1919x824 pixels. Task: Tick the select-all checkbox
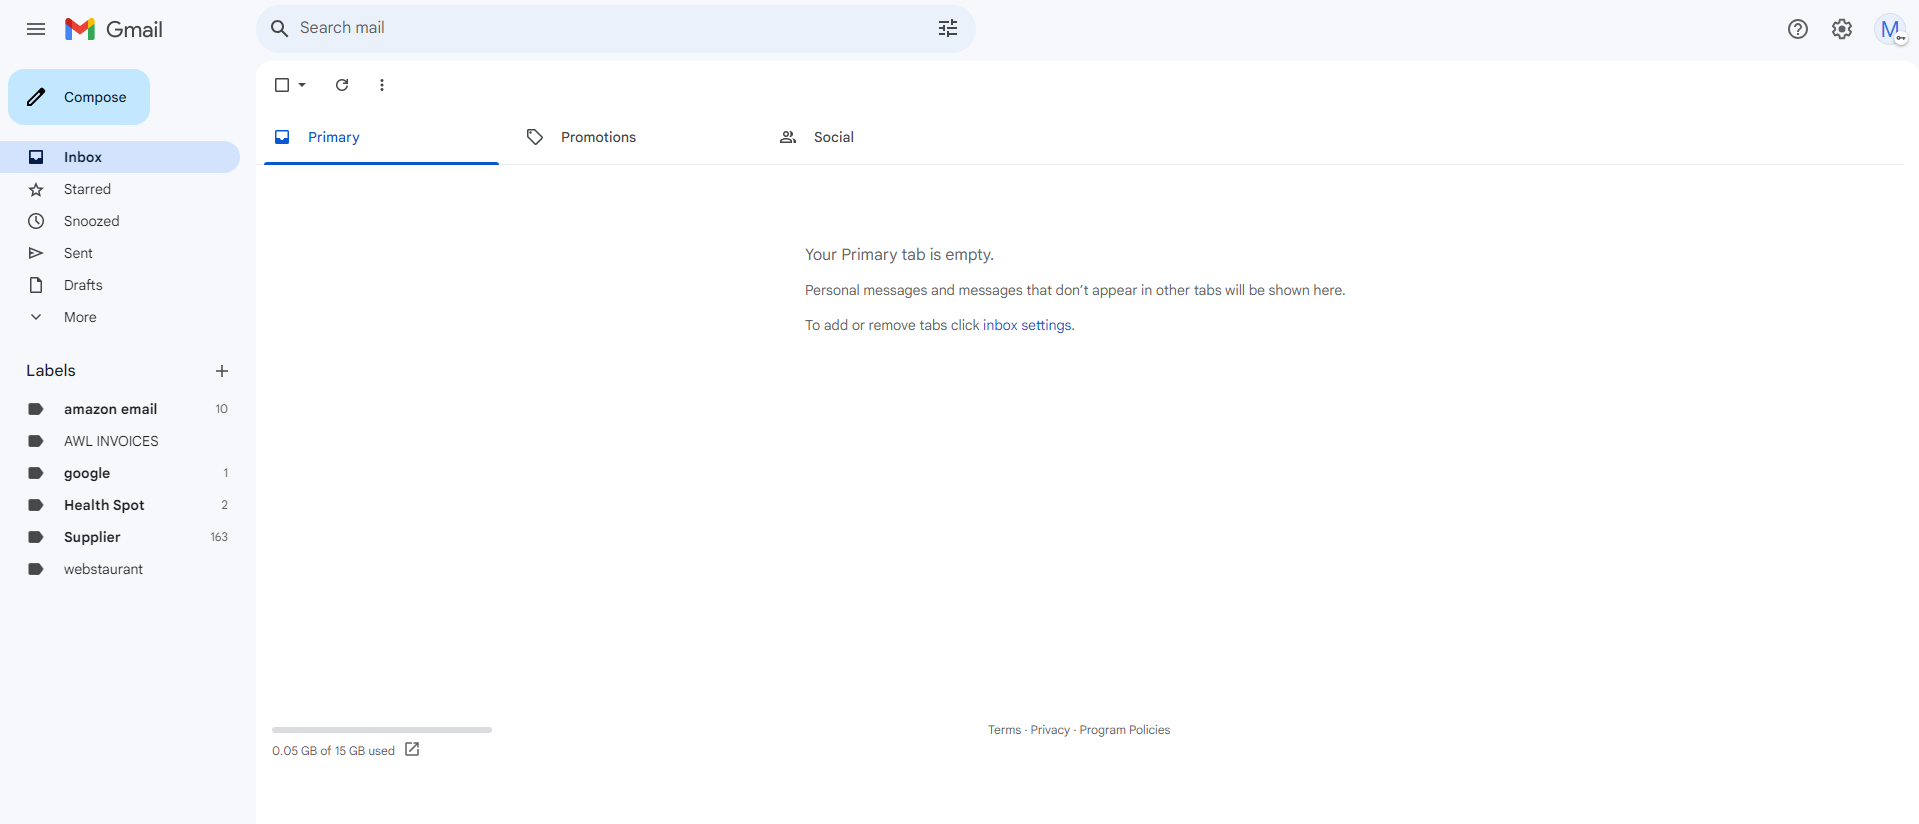(x=282, y=85)
